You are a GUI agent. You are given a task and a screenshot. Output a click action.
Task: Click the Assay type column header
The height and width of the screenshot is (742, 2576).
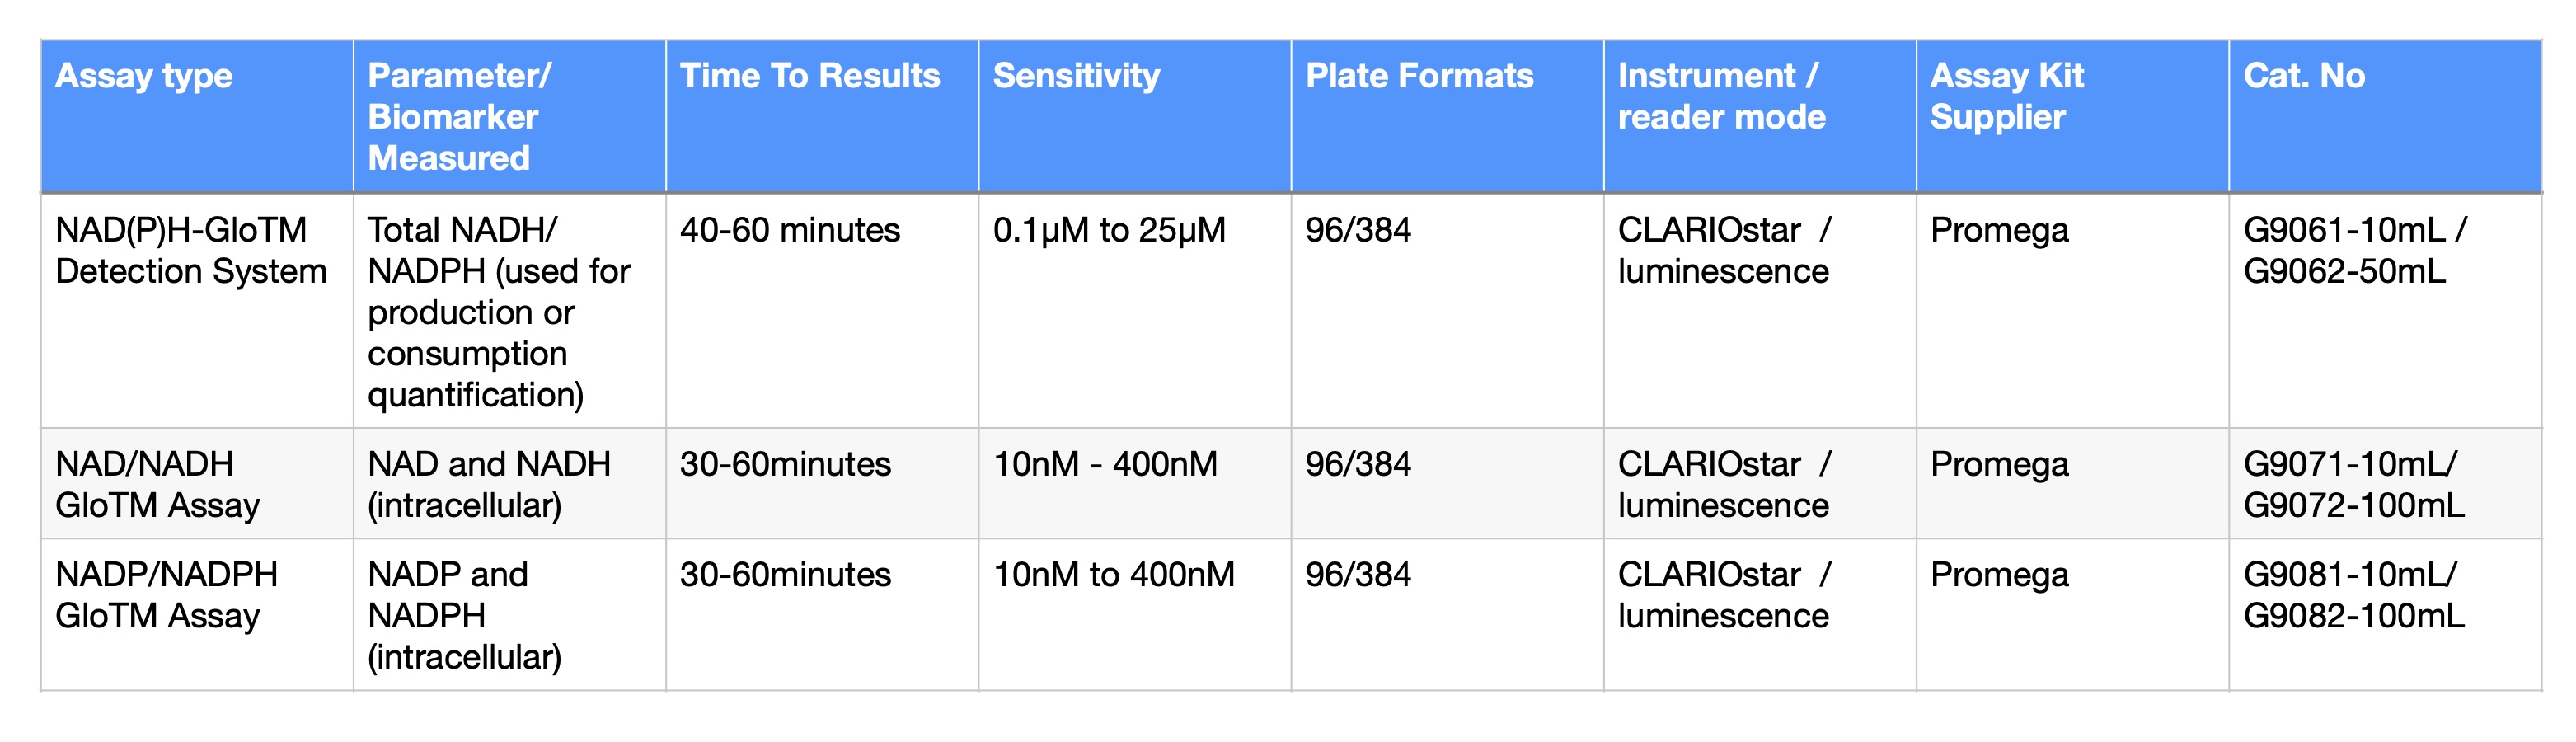[144, 76]
